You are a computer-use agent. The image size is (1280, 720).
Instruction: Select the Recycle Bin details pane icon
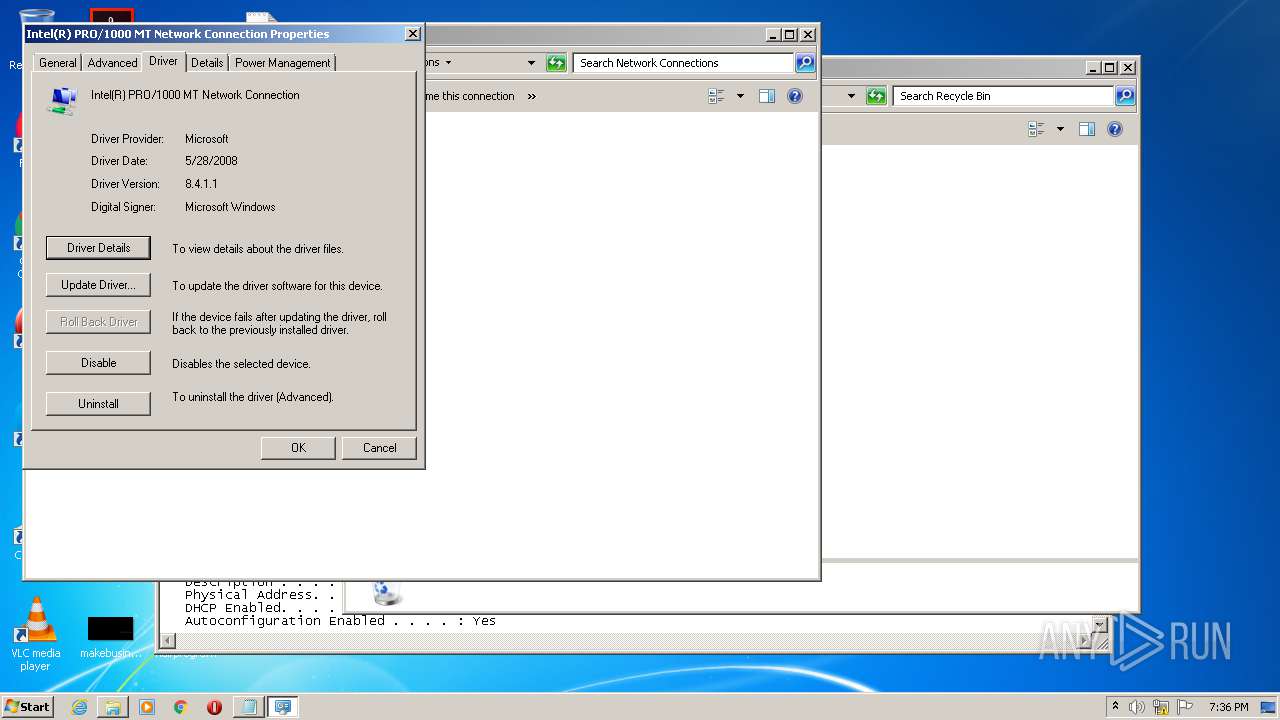click(x=387, y=592)
